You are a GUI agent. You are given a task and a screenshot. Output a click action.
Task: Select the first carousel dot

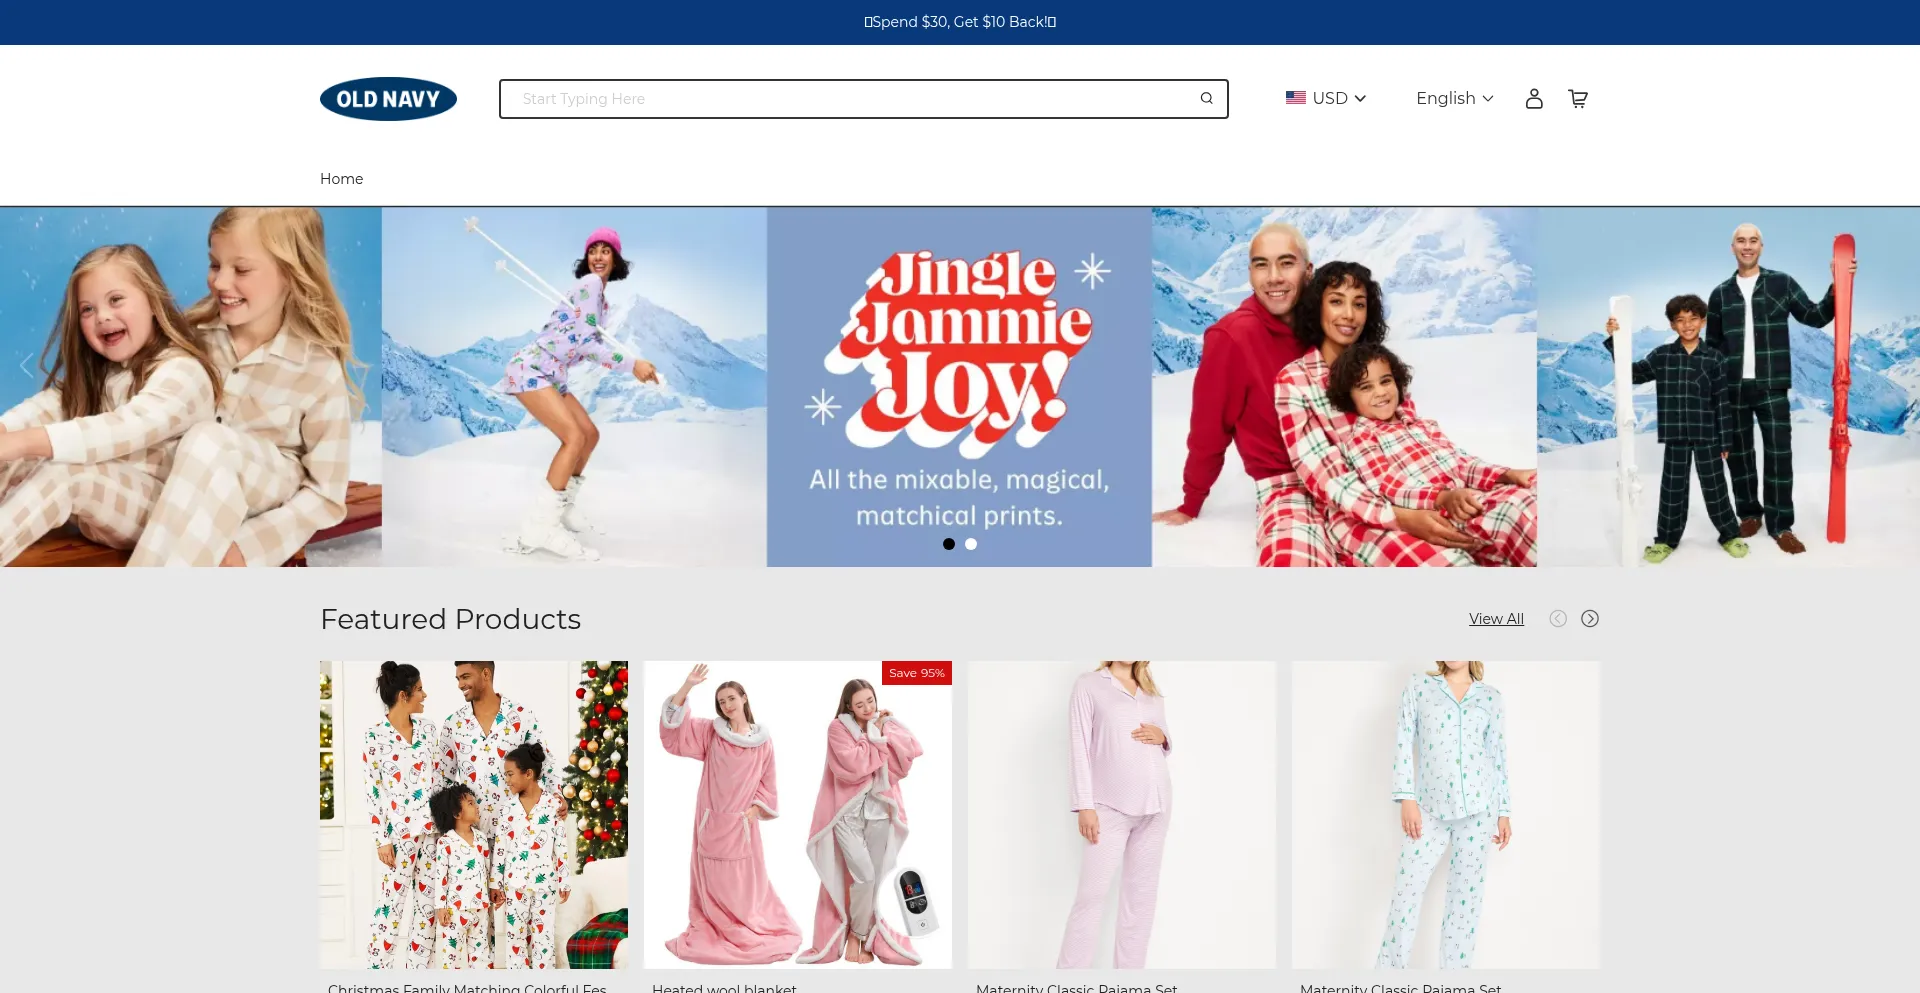(948, 544)
